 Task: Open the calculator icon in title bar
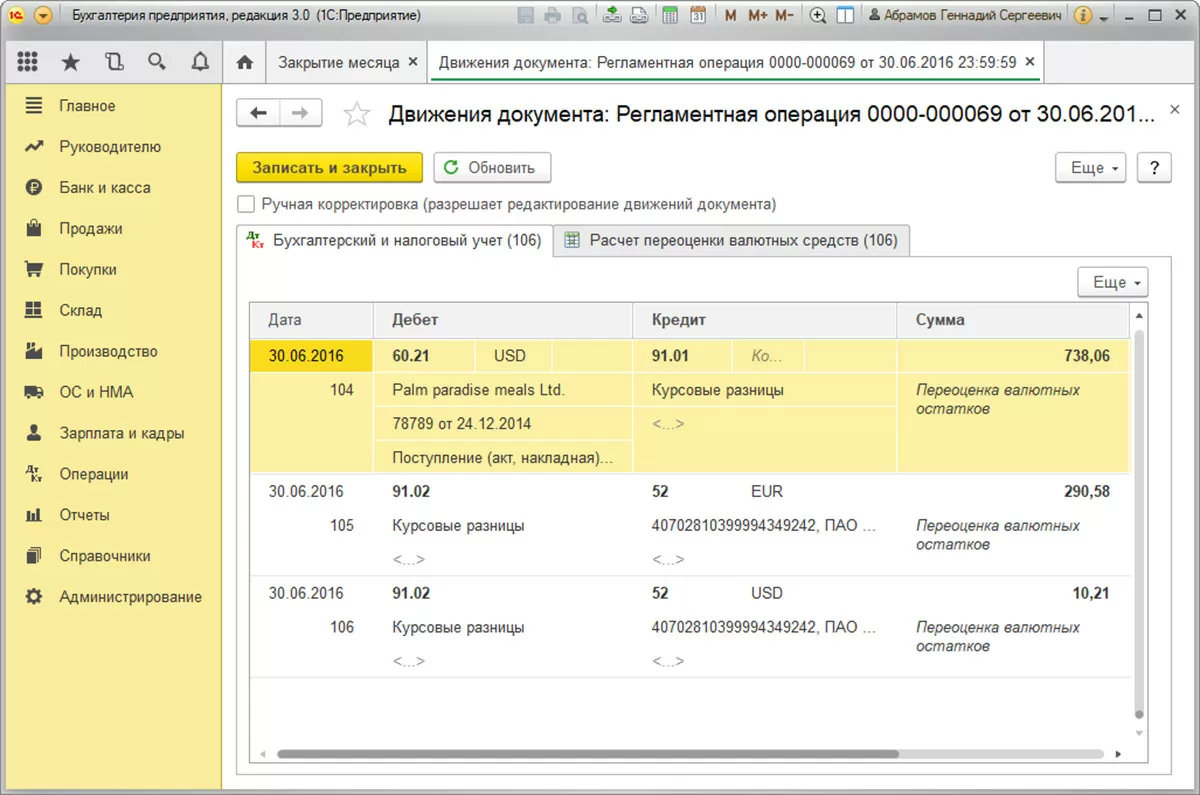point(670,16)
